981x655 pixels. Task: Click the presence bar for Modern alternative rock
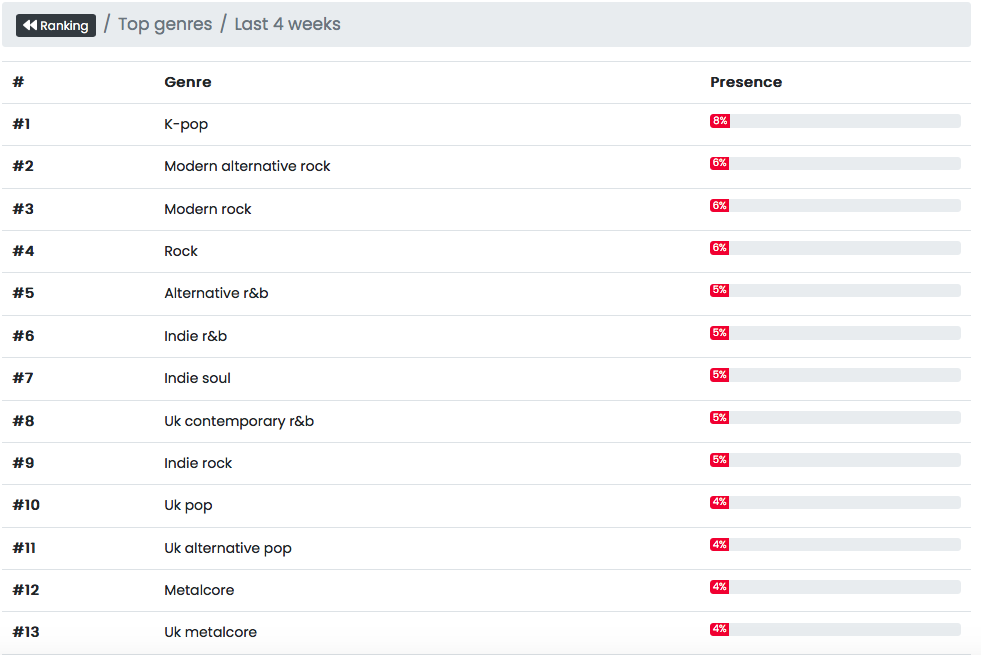point(835,163)
